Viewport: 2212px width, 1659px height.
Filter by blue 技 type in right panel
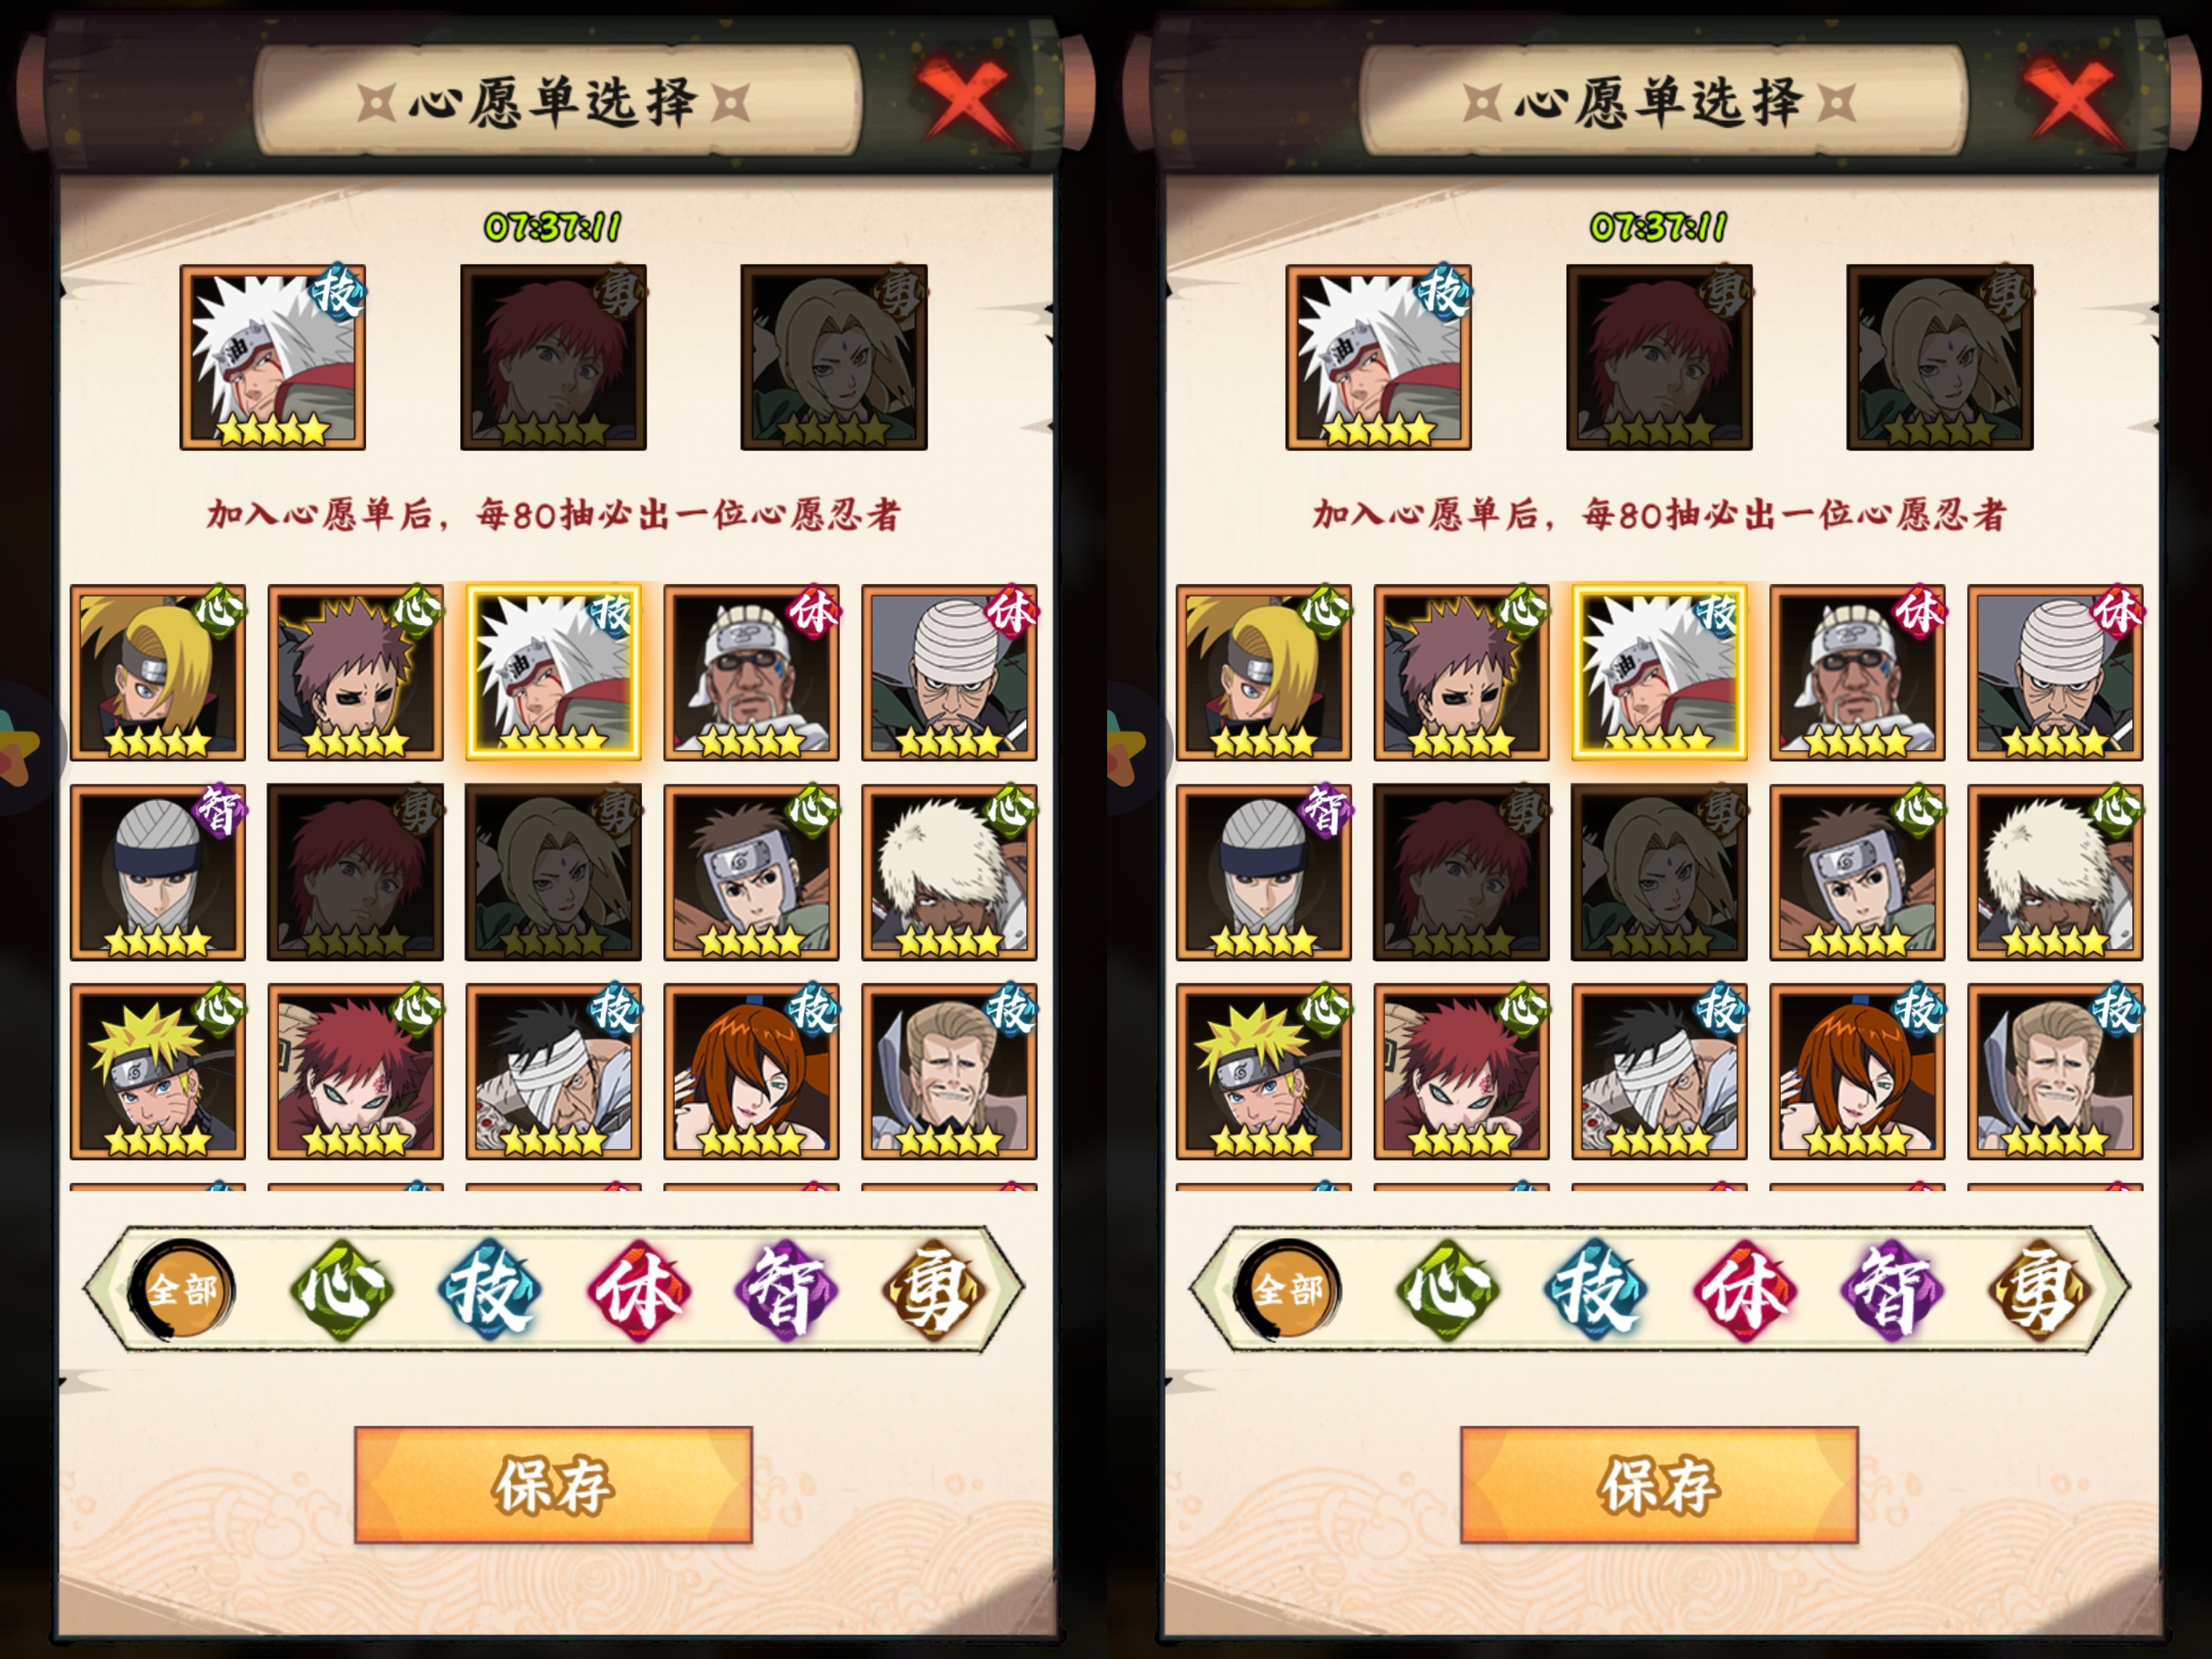click(1595, 1290)
